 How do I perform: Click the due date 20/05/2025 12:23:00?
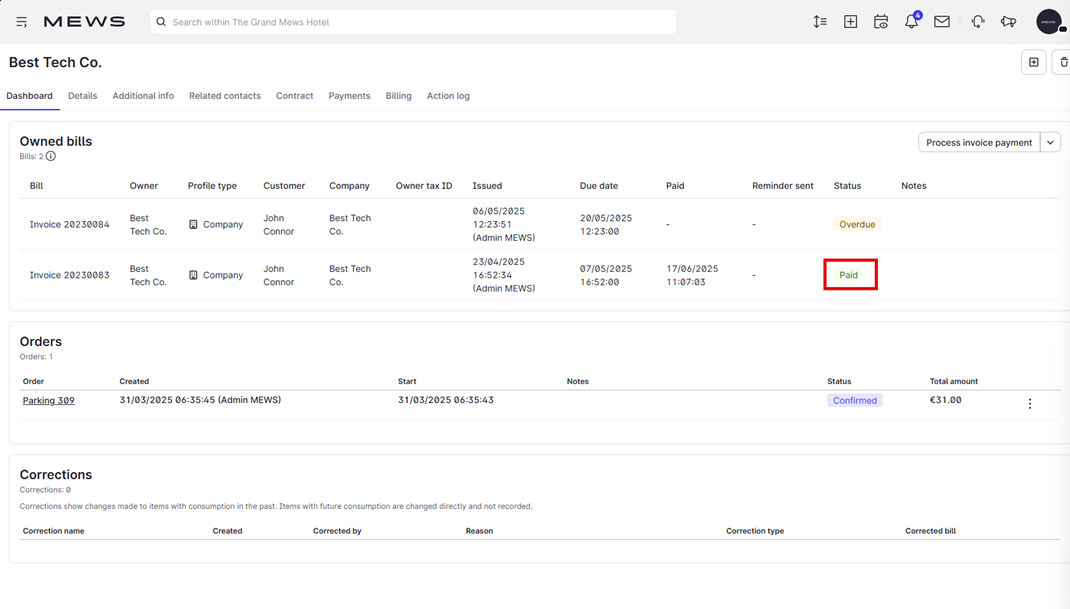pos(606,225)
